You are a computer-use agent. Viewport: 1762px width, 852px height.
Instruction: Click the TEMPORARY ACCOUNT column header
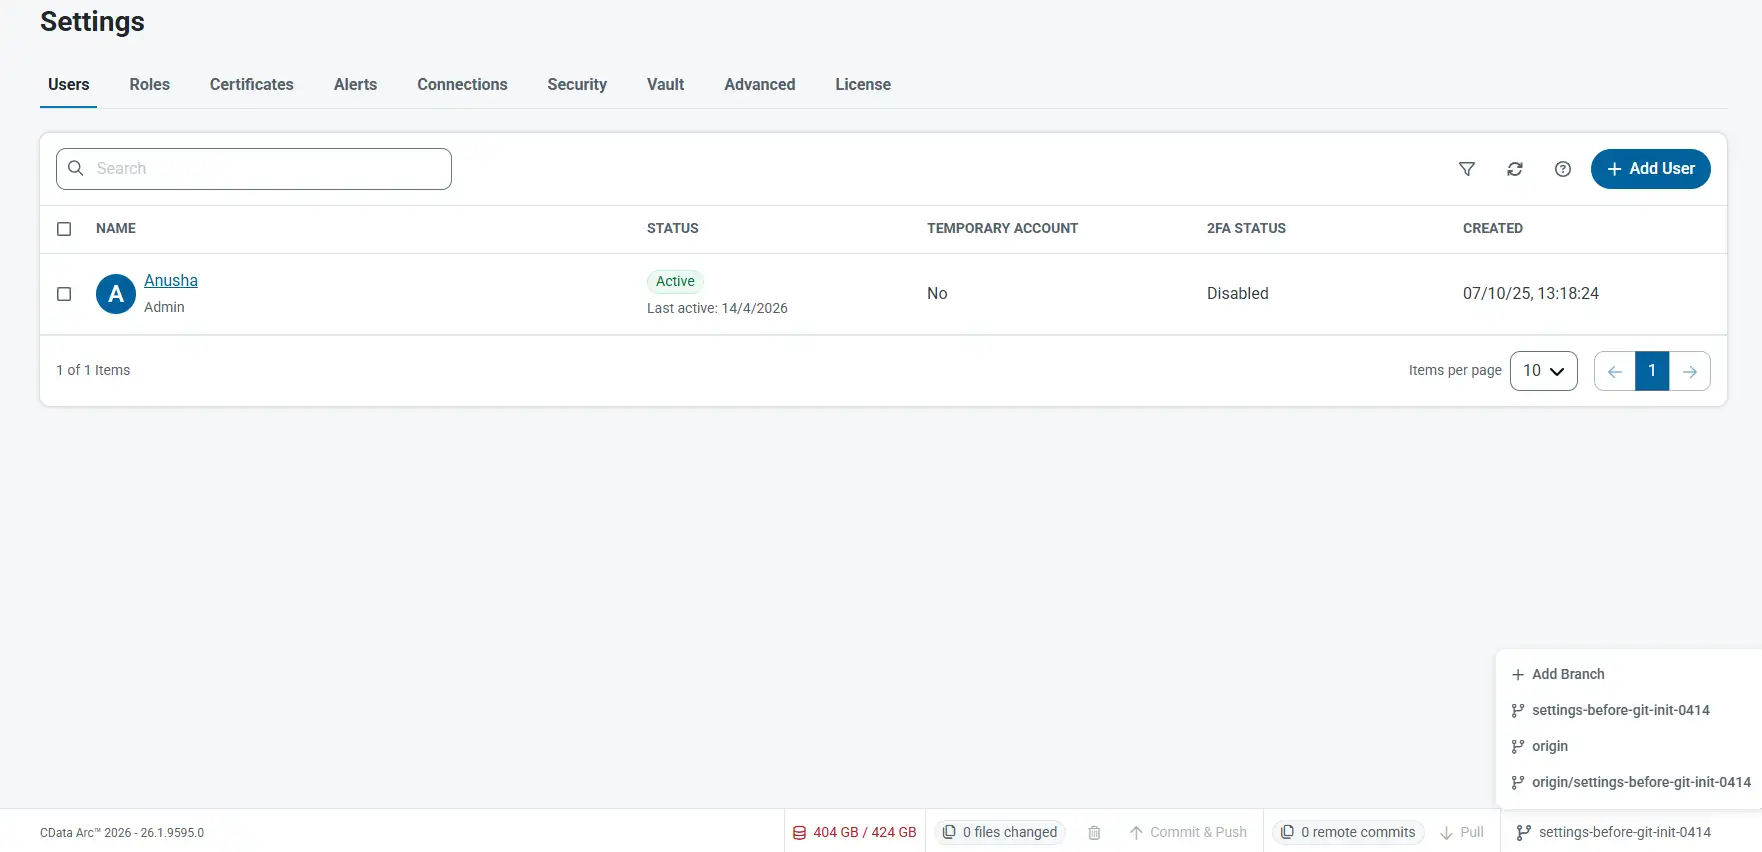[x=1002, y=229]
